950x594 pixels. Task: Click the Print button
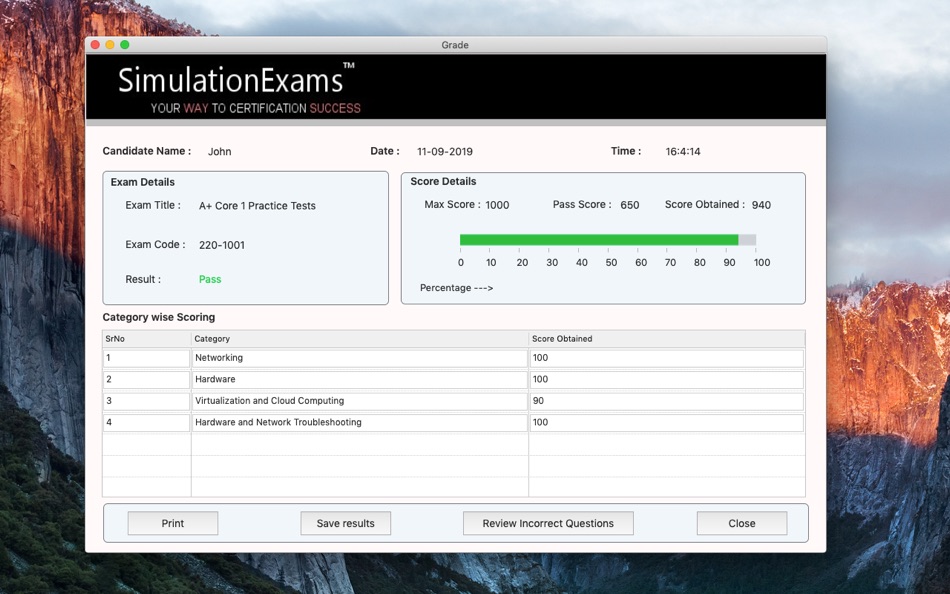coord(172,523)
